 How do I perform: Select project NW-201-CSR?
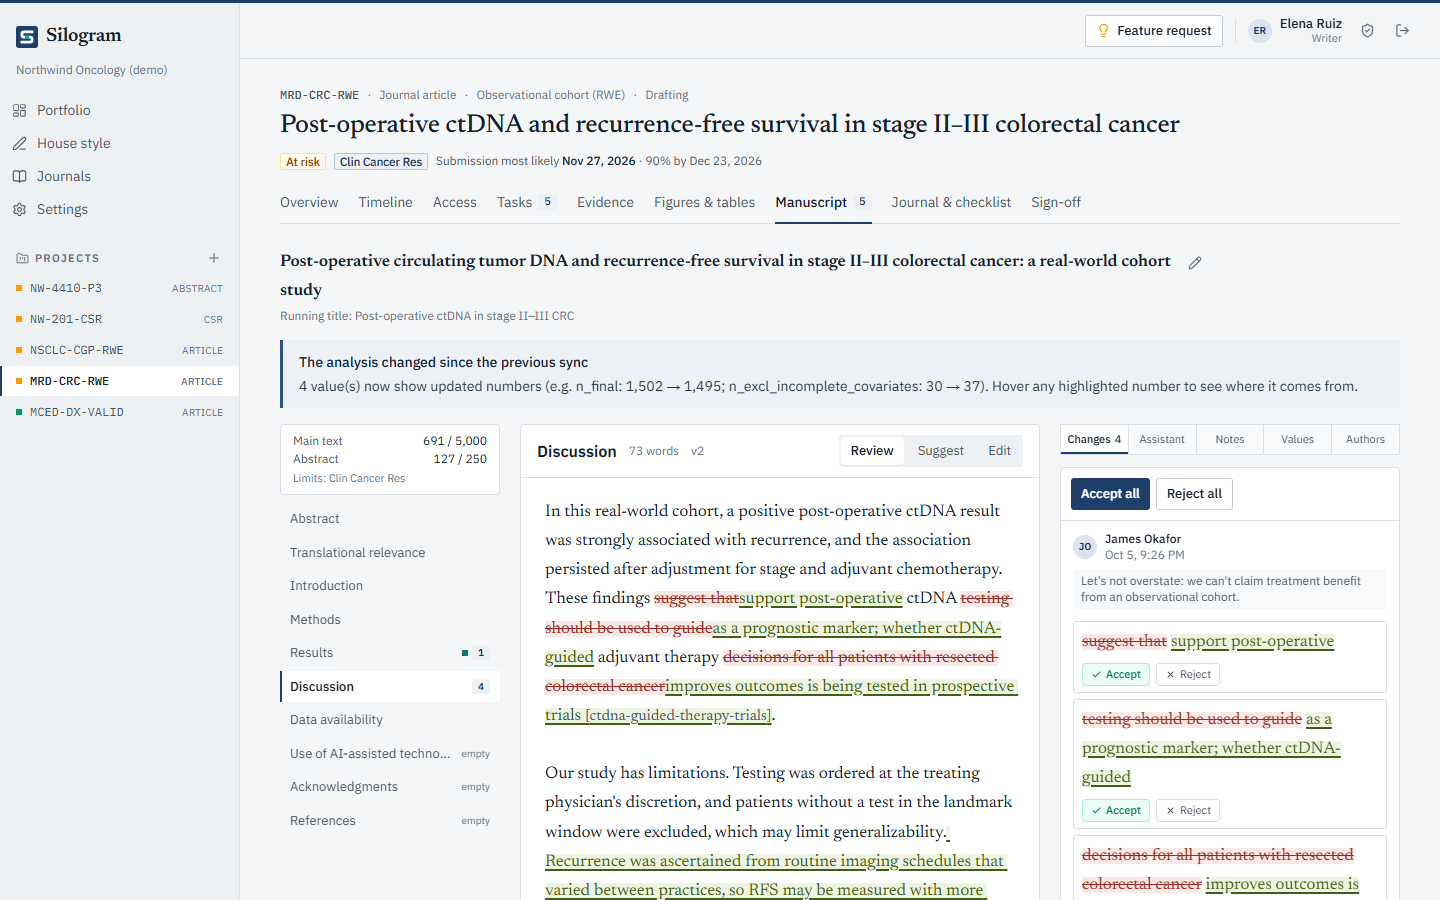pos(119,319)
